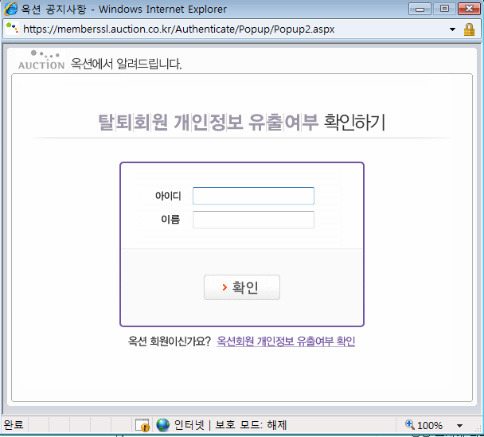This screenshot has width=484, height=437.
Task: Open the zoom level dropdown arrow
Action: click(460, 426)
